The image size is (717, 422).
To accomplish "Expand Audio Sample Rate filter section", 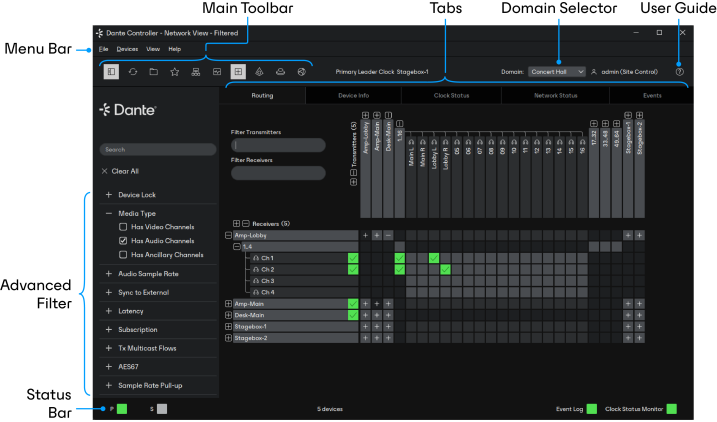I will 109,273.
